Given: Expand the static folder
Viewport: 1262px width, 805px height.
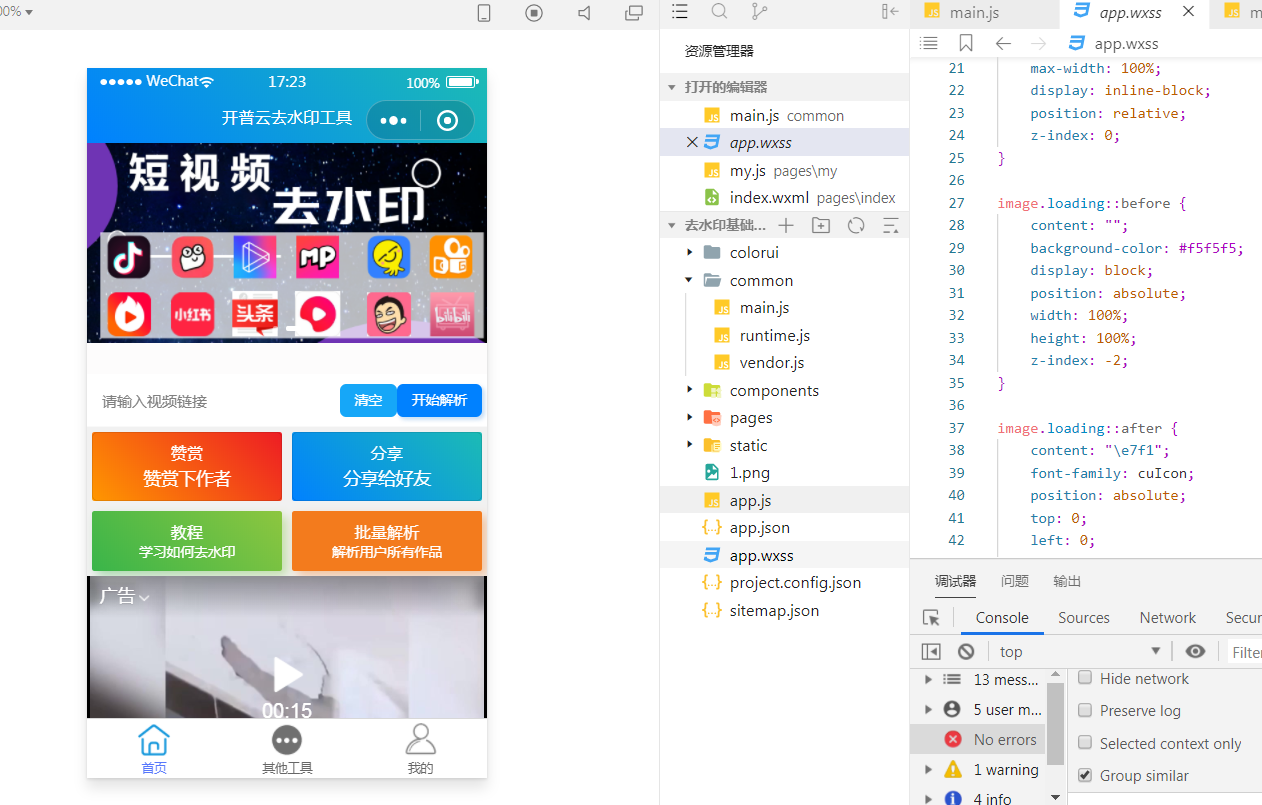Looking at the screenshot, I should (690, 445).
